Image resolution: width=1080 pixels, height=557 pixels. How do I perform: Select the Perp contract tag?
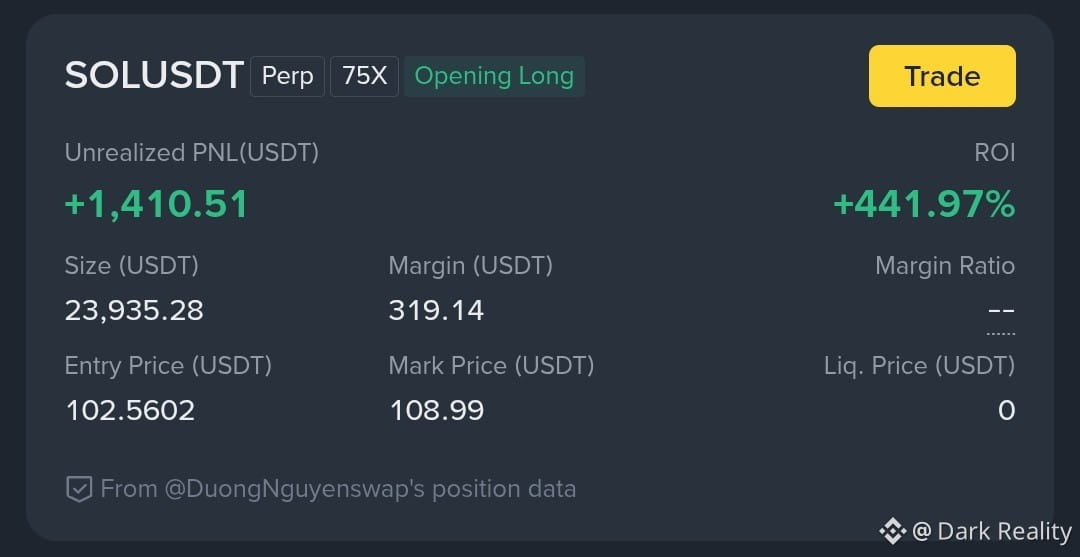[x=287, y=76]
